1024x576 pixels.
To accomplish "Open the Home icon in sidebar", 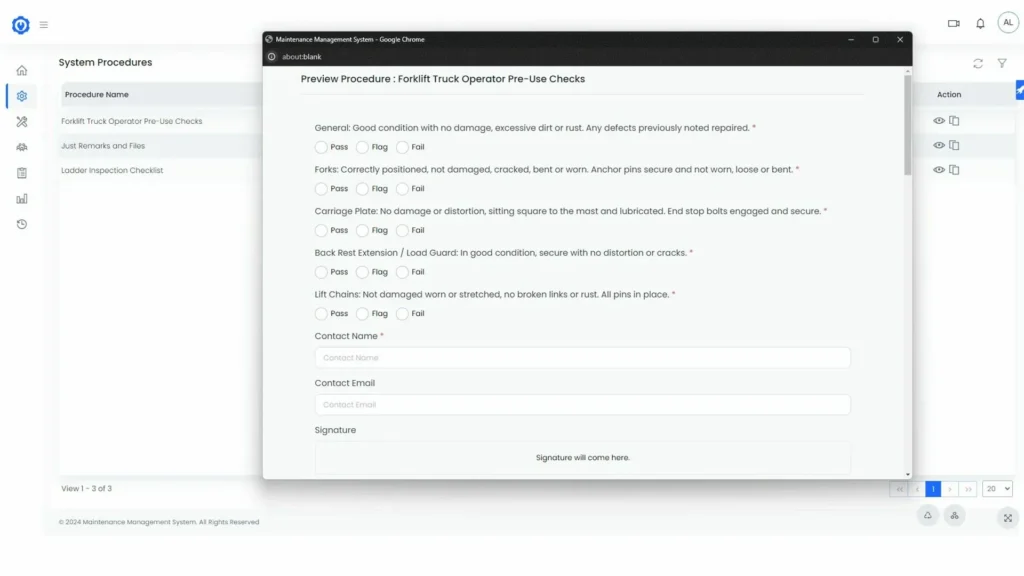I will coord(21,70).
